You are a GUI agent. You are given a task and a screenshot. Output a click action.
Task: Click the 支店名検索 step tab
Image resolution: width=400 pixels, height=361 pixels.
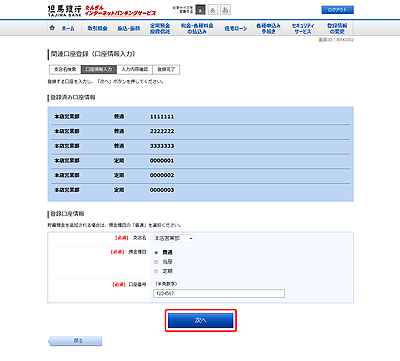point(65,69)
